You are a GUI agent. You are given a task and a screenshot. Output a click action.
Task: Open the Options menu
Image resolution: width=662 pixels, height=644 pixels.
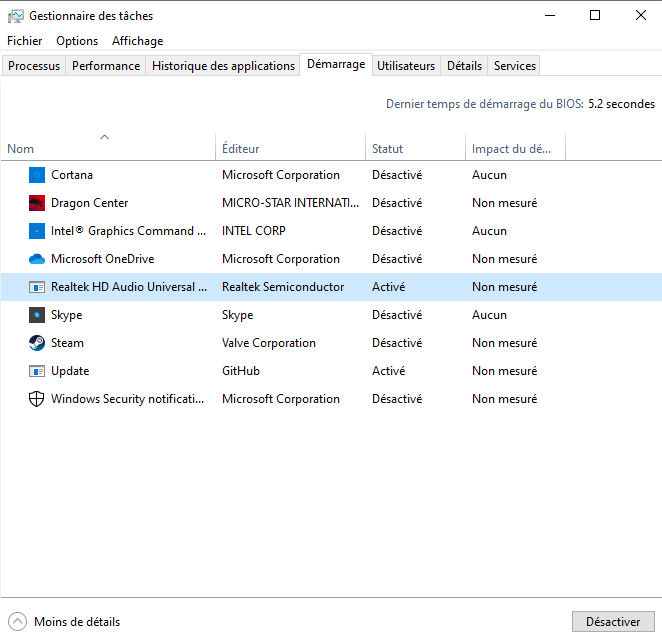tap(77, 41)
